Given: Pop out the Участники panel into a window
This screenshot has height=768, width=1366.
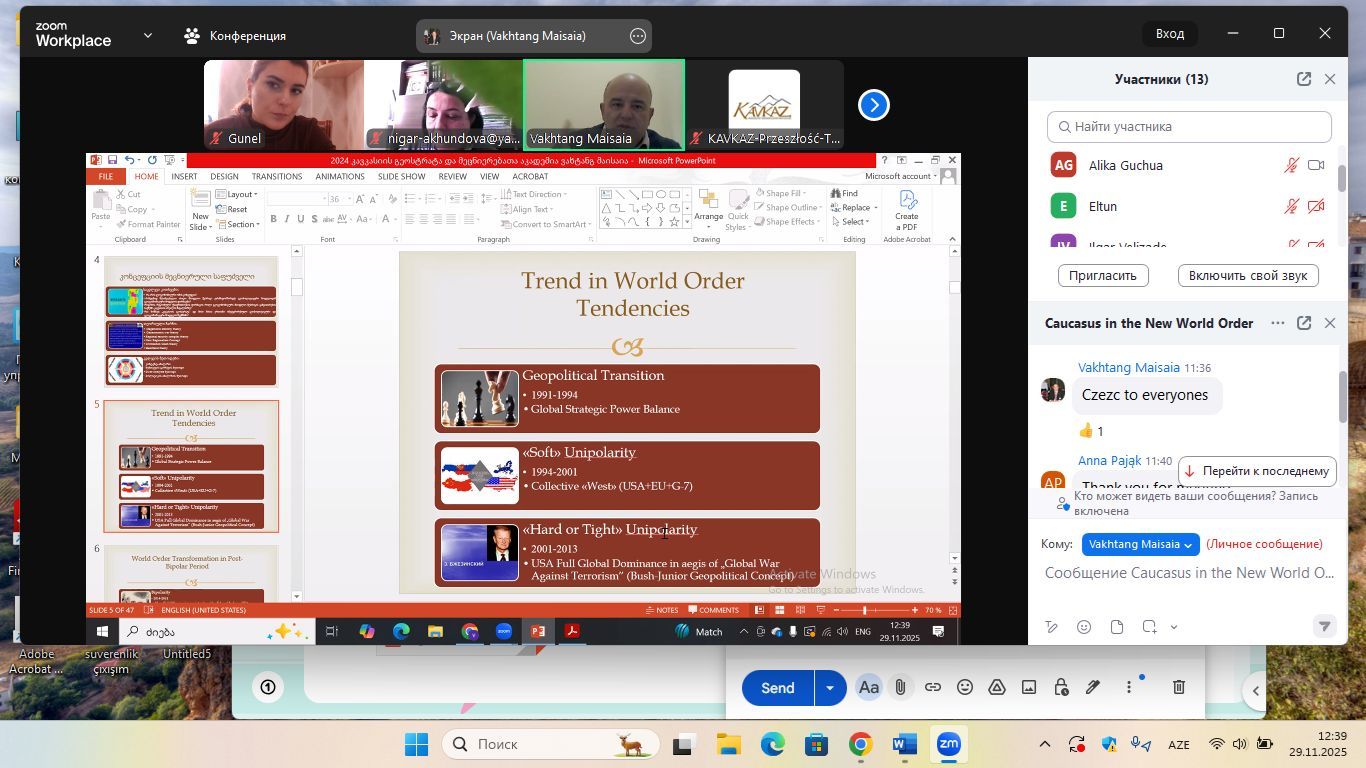Looking at the screenshot, I should (1303, 79).
